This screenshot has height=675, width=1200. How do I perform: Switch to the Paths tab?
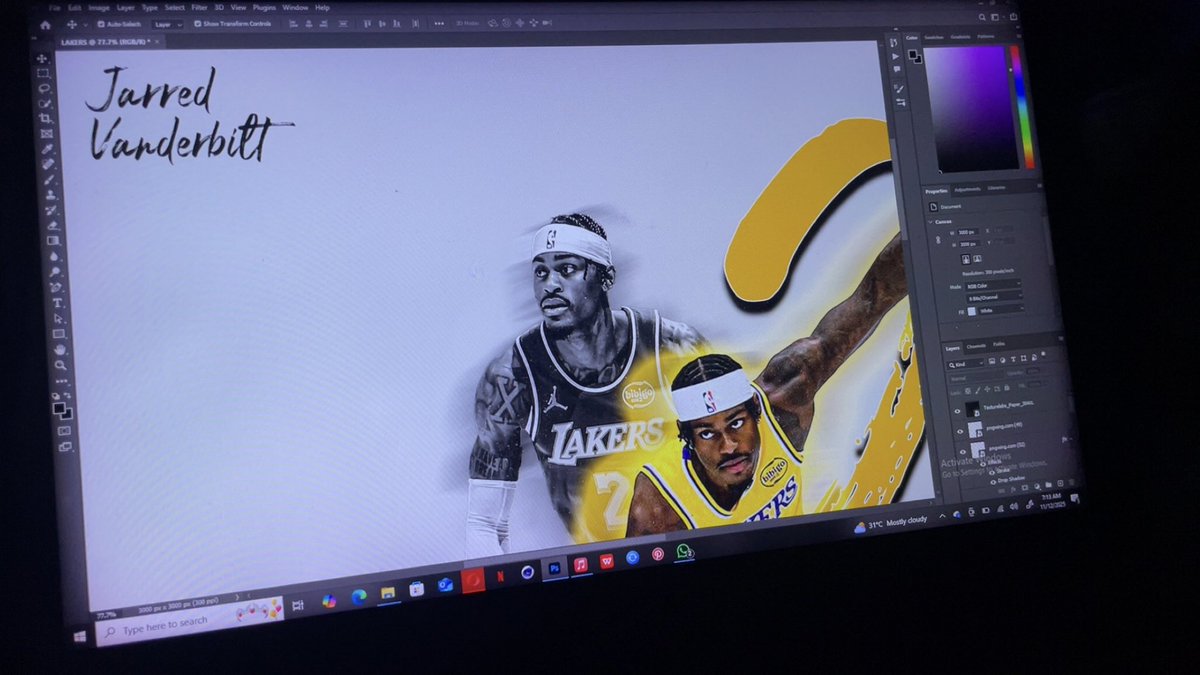click(x=999, y=344)
